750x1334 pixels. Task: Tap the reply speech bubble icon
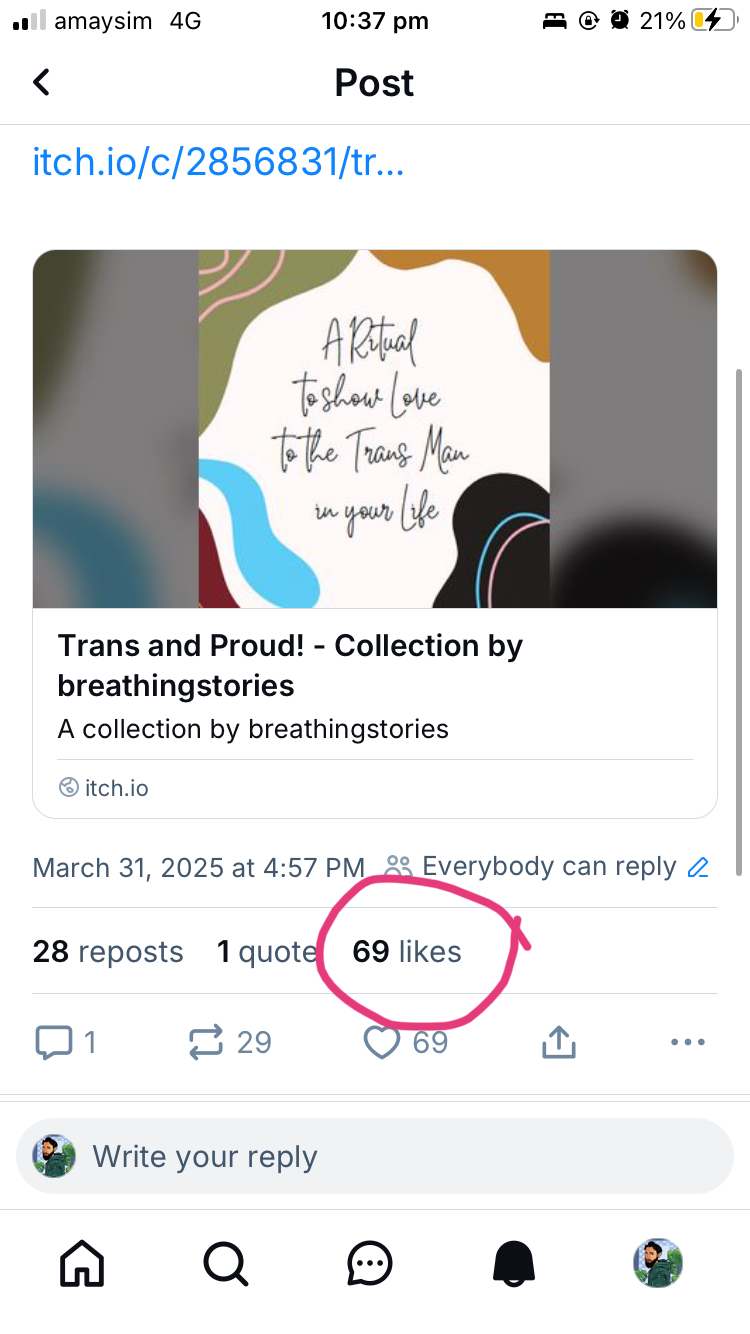point(55,1043)
